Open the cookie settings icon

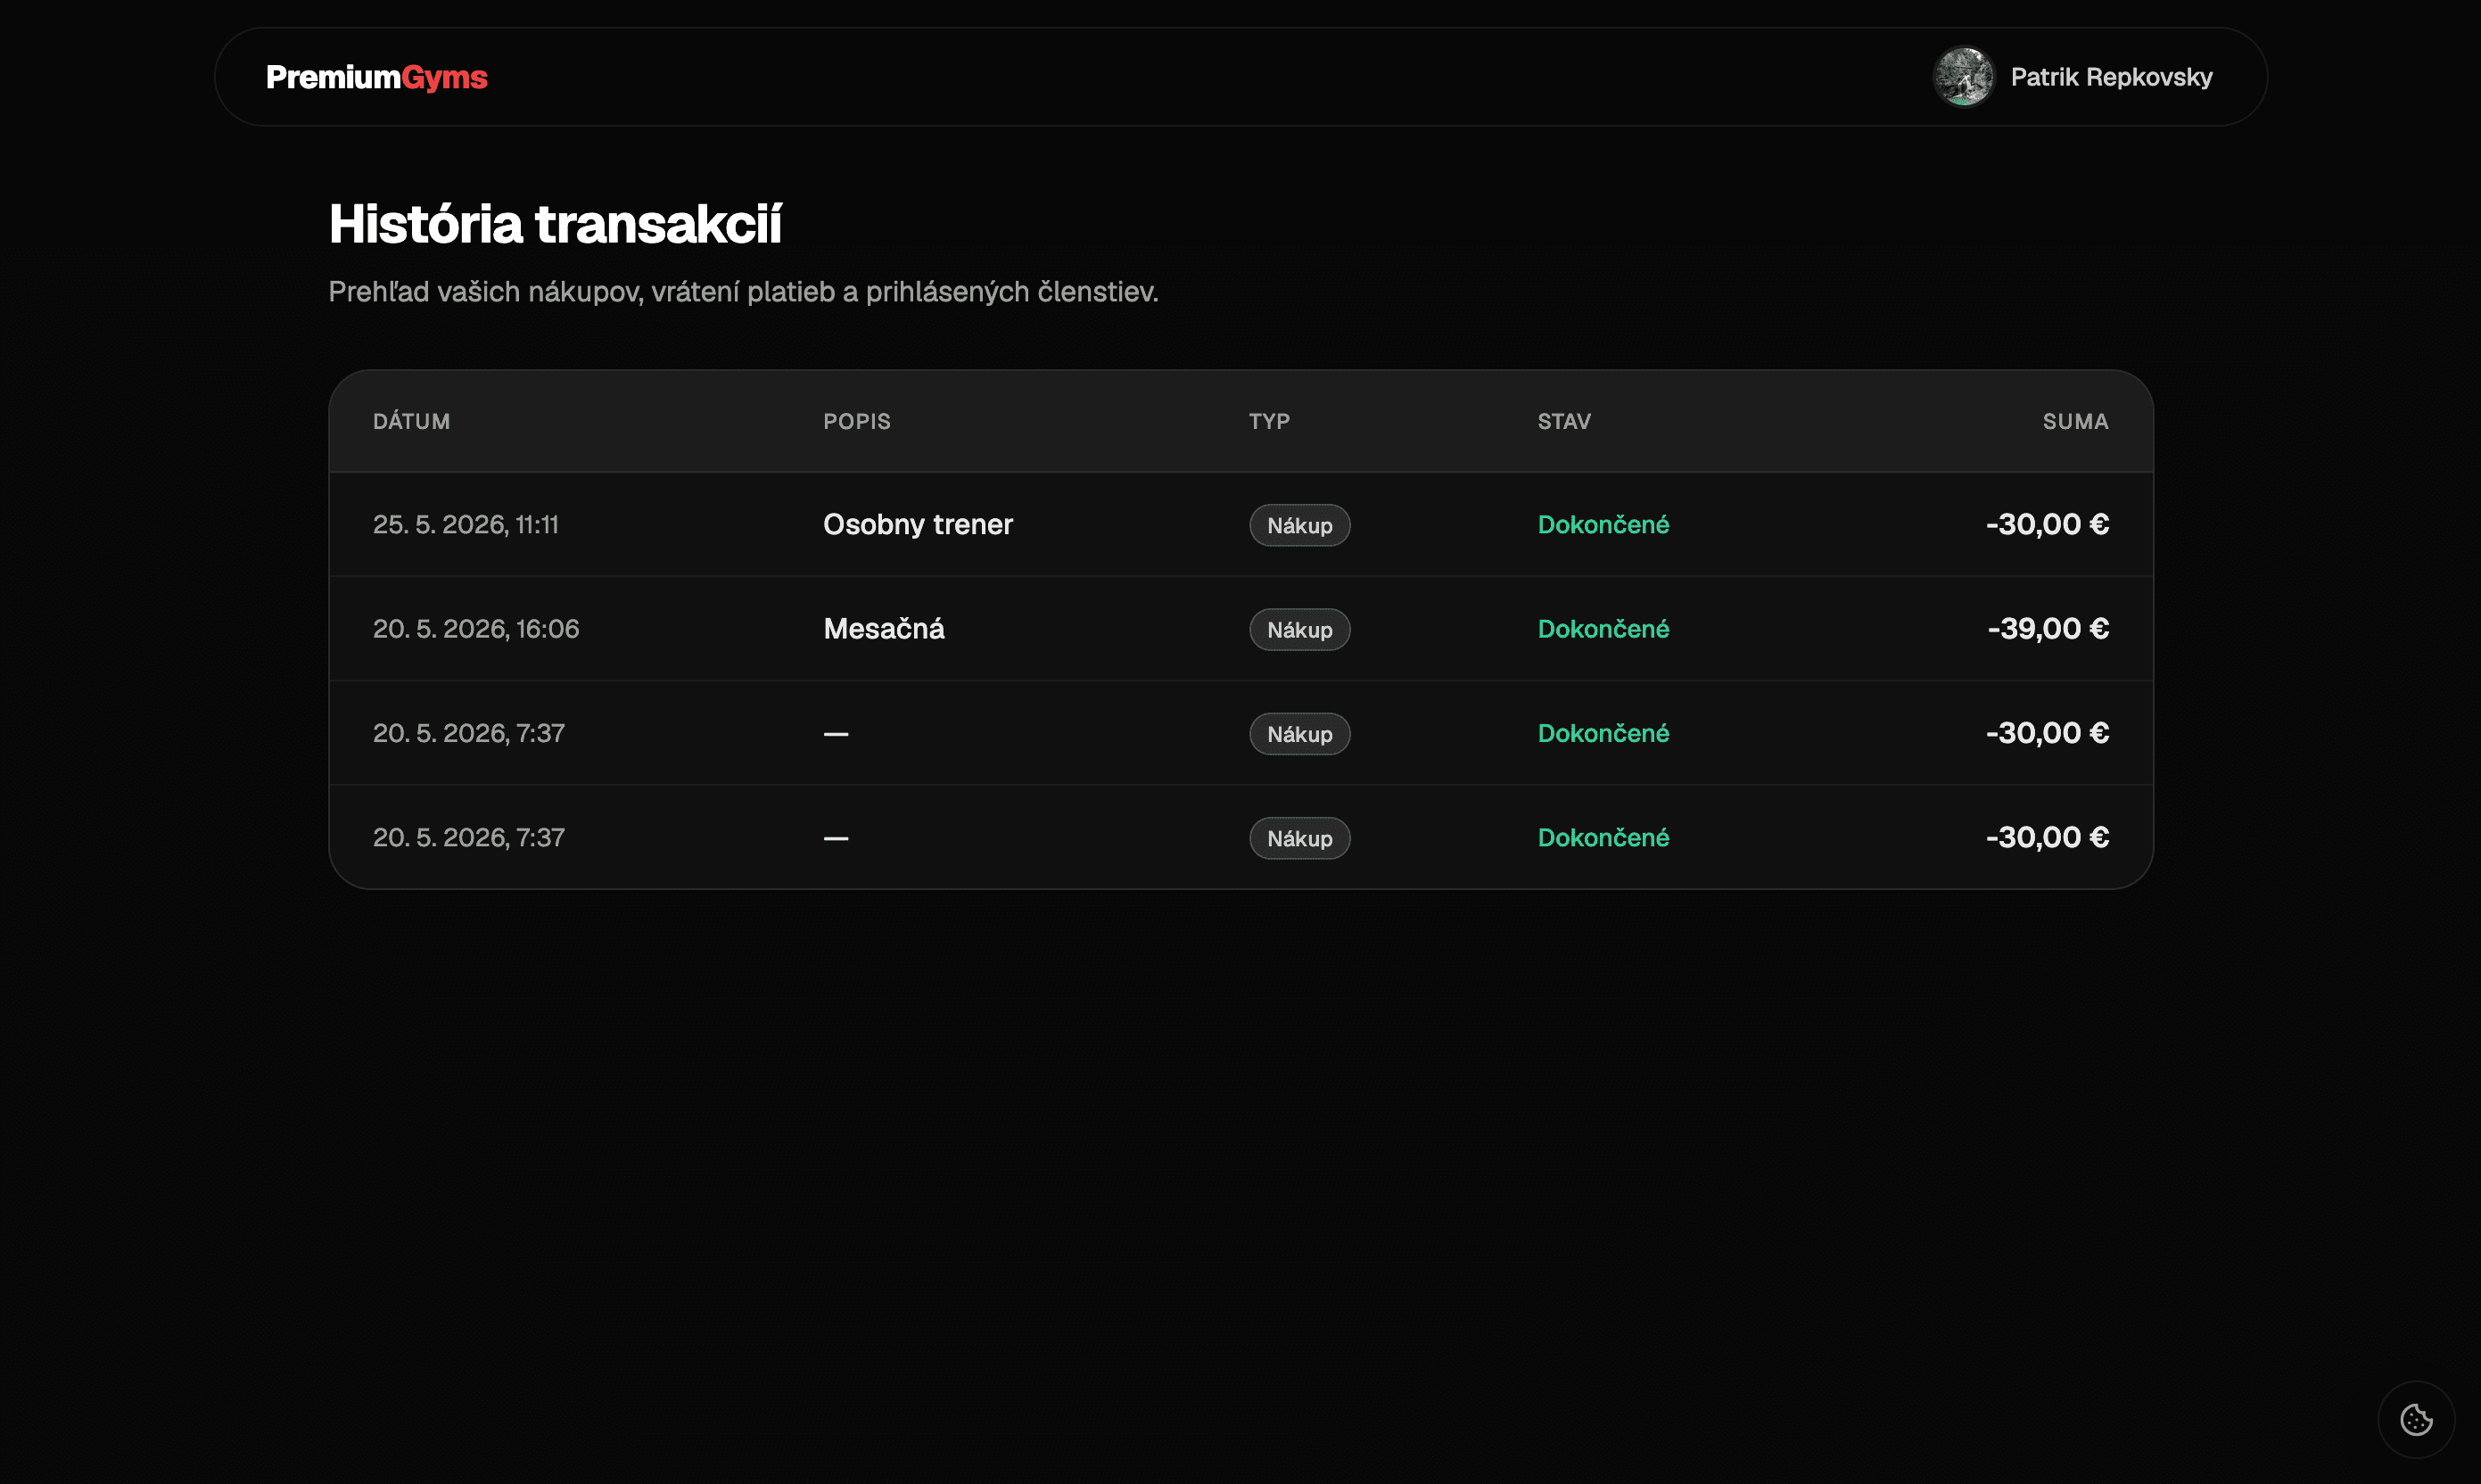click(x=2416, y=1419)
